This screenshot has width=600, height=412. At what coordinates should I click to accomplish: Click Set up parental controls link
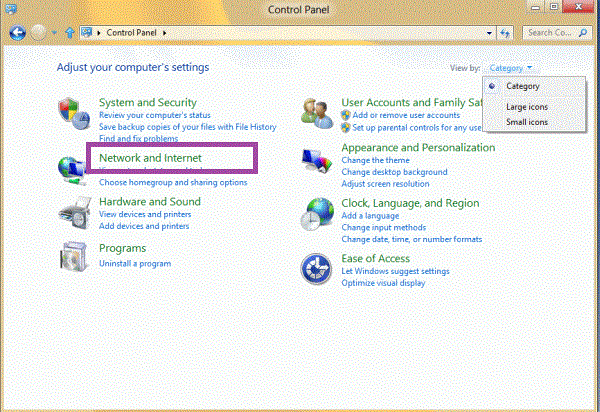click(417, 128)
